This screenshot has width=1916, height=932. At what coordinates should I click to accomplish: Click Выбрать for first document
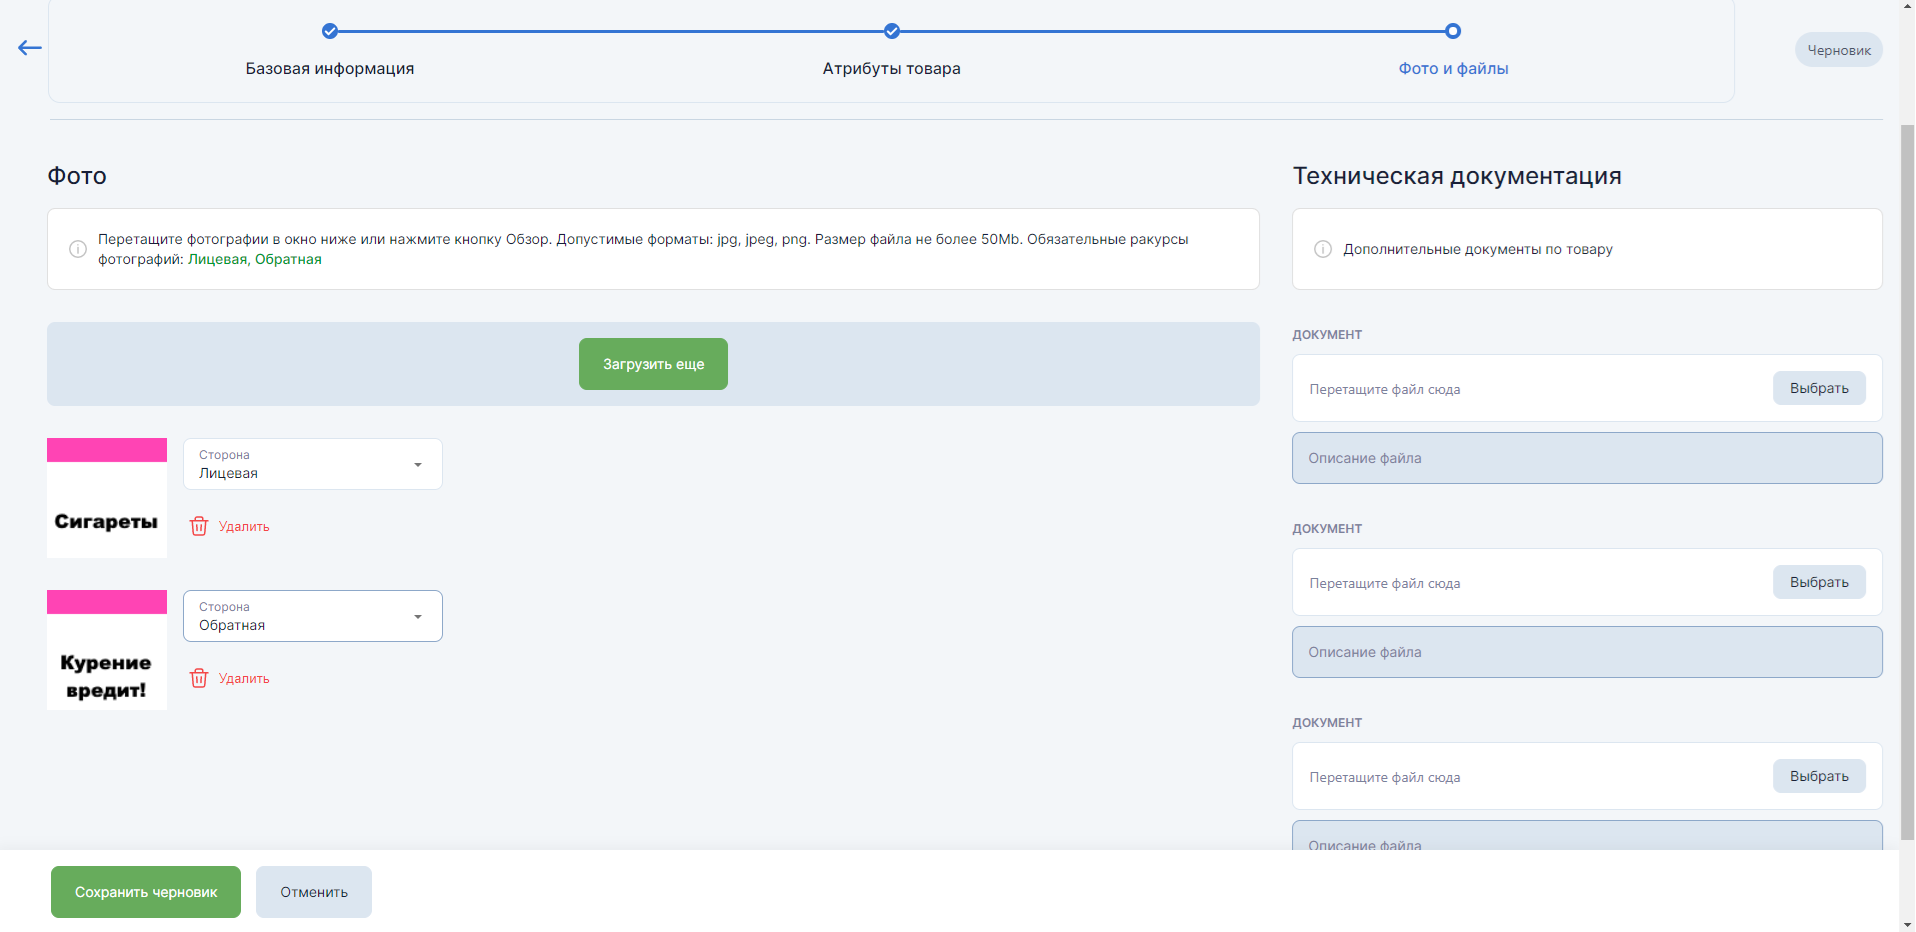[x=1819, y=388]
